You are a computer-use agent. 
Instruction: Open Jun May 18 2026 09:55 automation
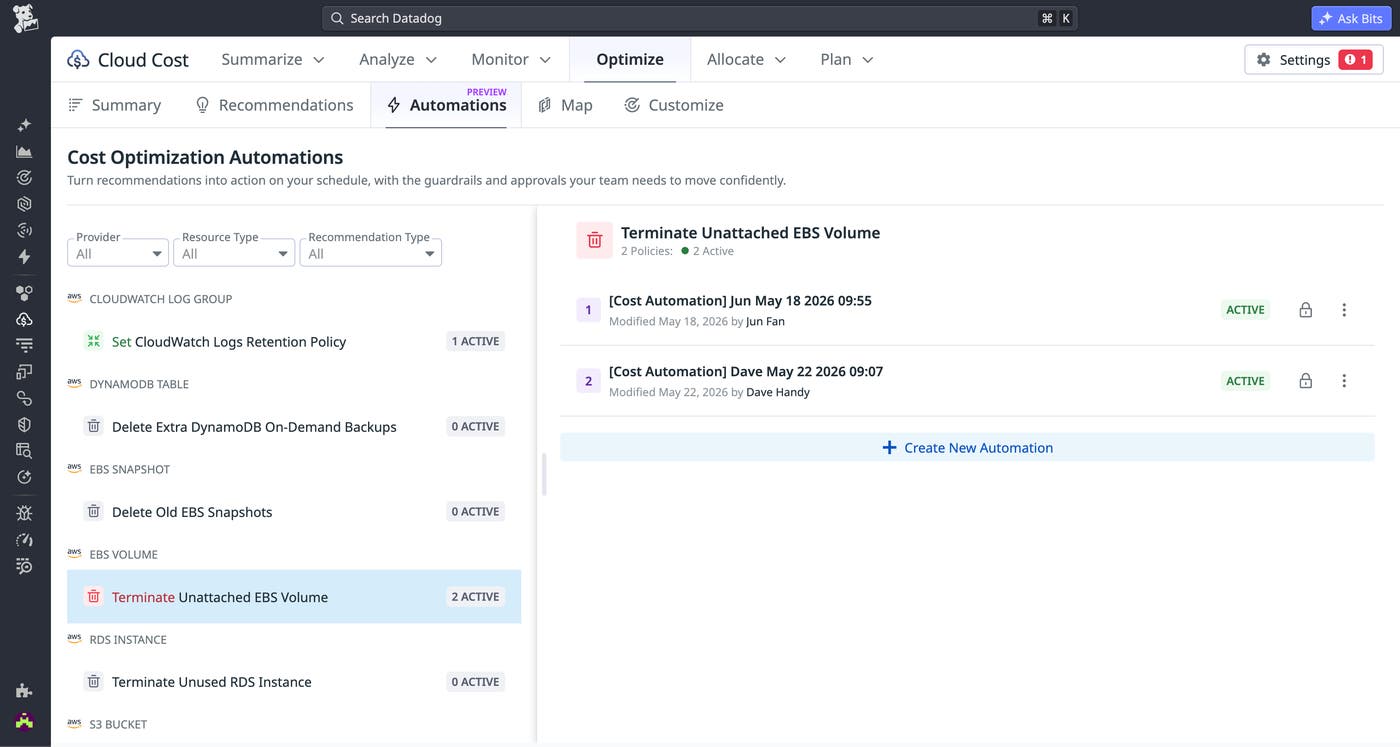tap(740, 300)
